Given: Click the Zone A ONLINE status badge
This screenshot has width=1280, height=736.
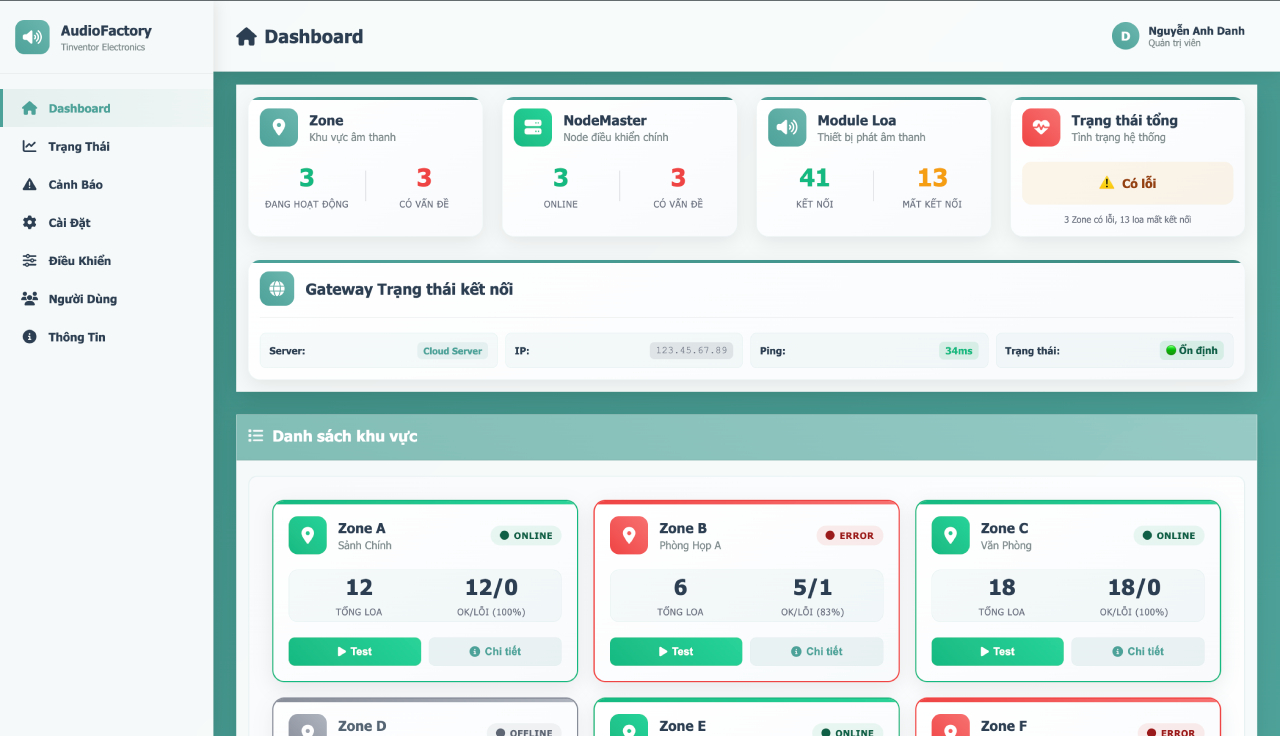Looking at the screenshot, I should click(526, 536).
